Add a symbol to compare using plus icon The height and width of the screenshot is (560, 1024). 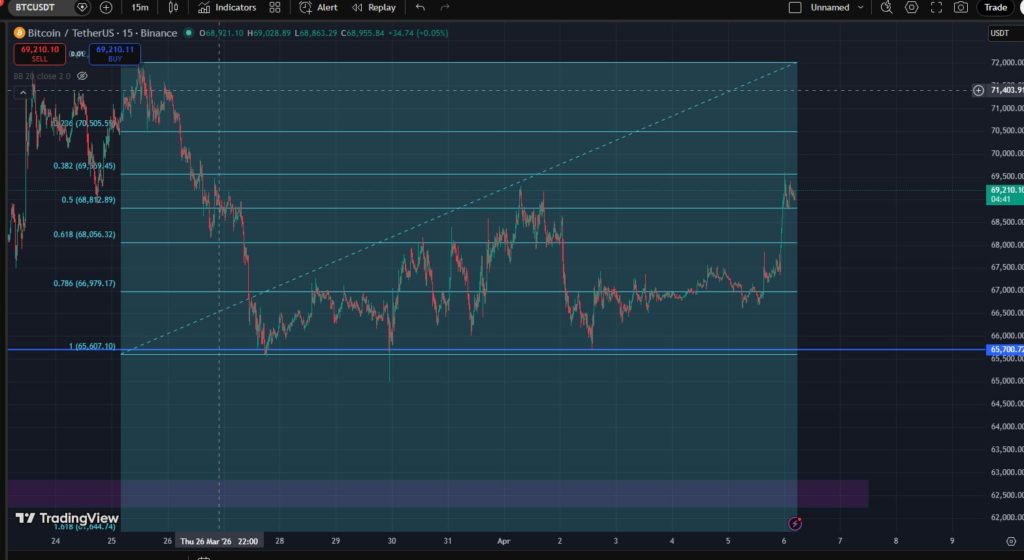[106, 7]
